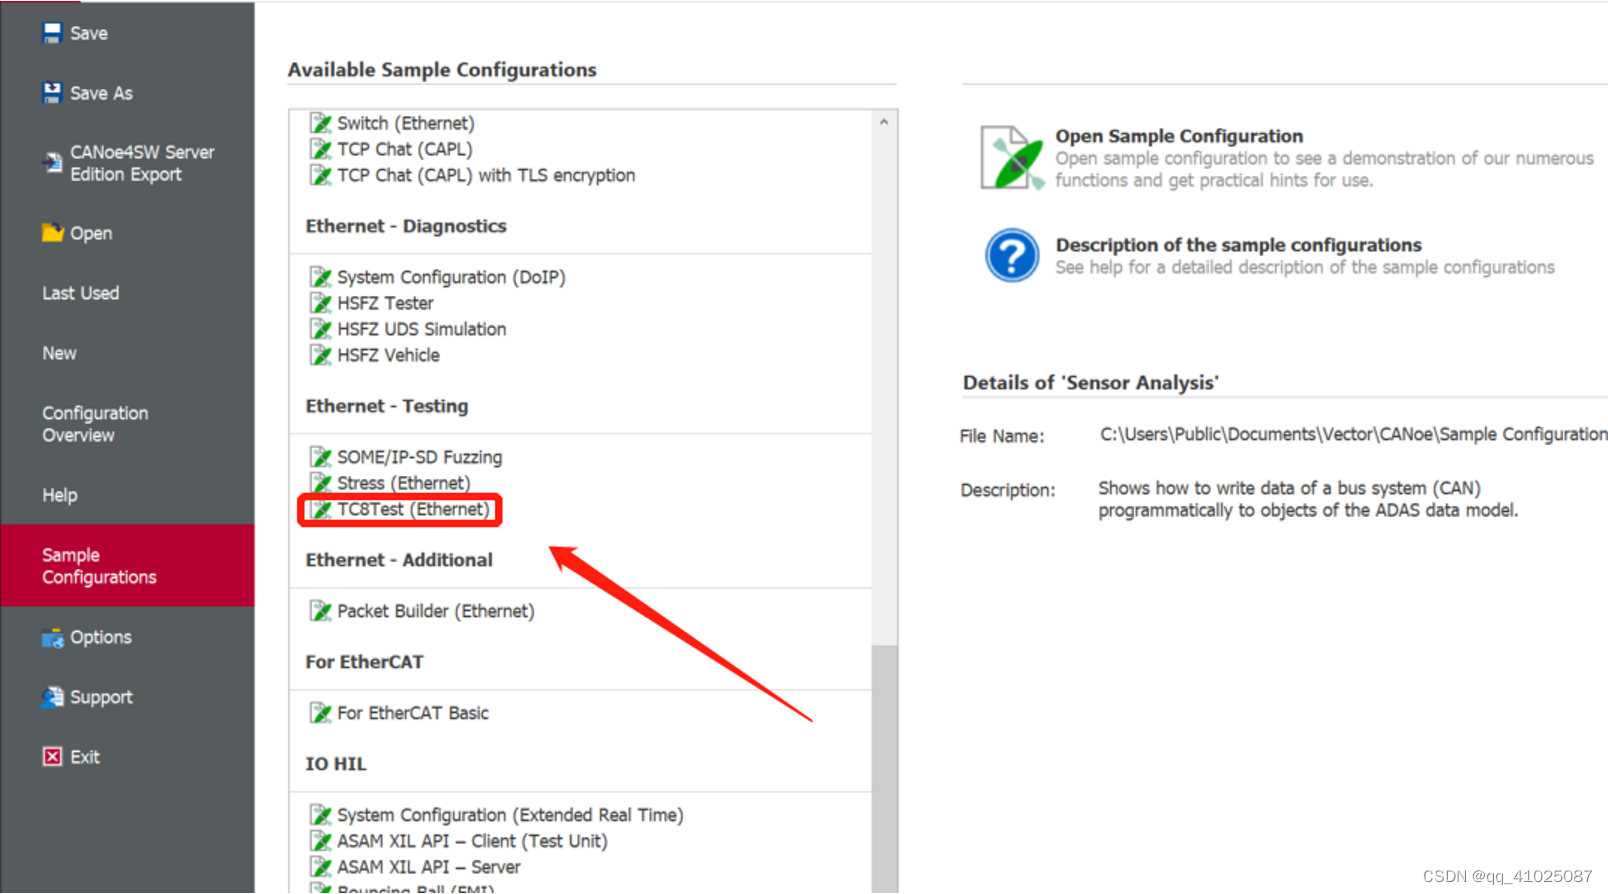Image resolution: width=1608 pixels, height=894 pixels.
Task: Select System Configuration (Extended Real Time) sample
Action: click(x=510, y=815)
